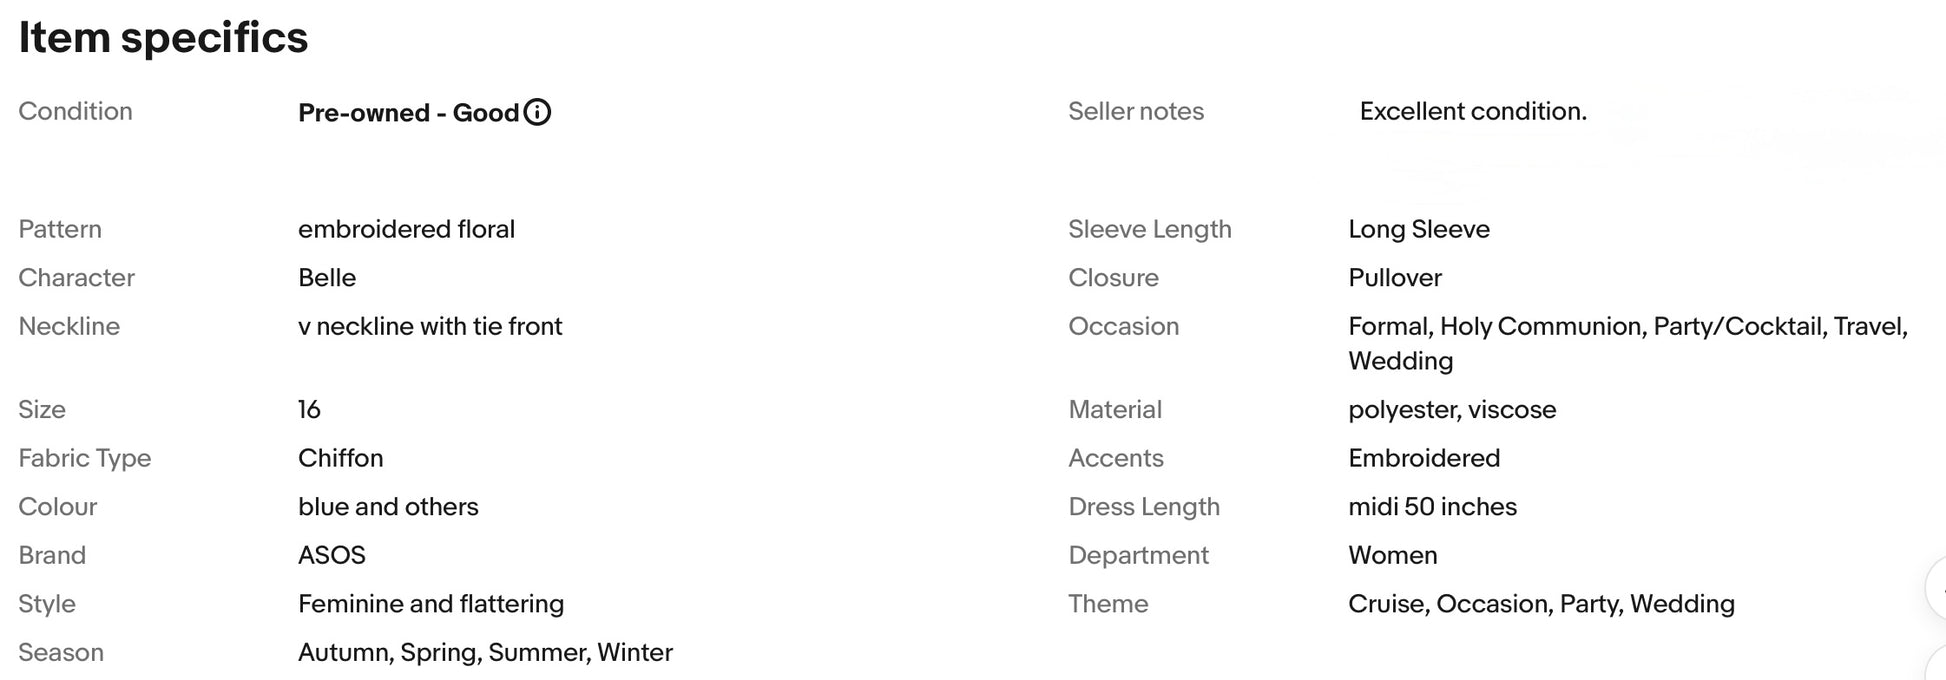The height and width of the screenshot is (680, 1946).
Task: Click the Seller notes label
Action: click(x=1136, y=111)
